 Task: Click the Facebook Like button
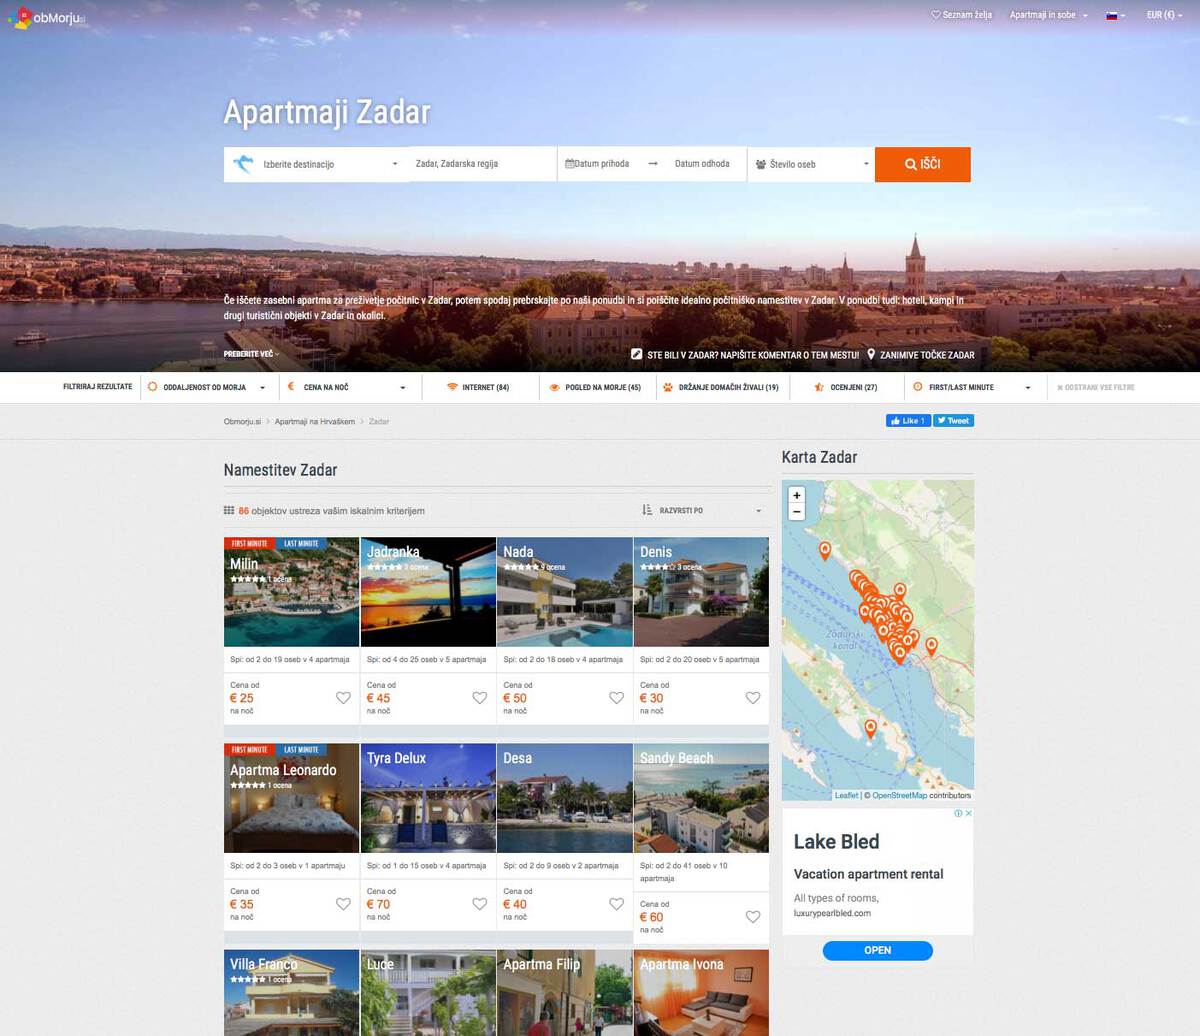(908, 421)
